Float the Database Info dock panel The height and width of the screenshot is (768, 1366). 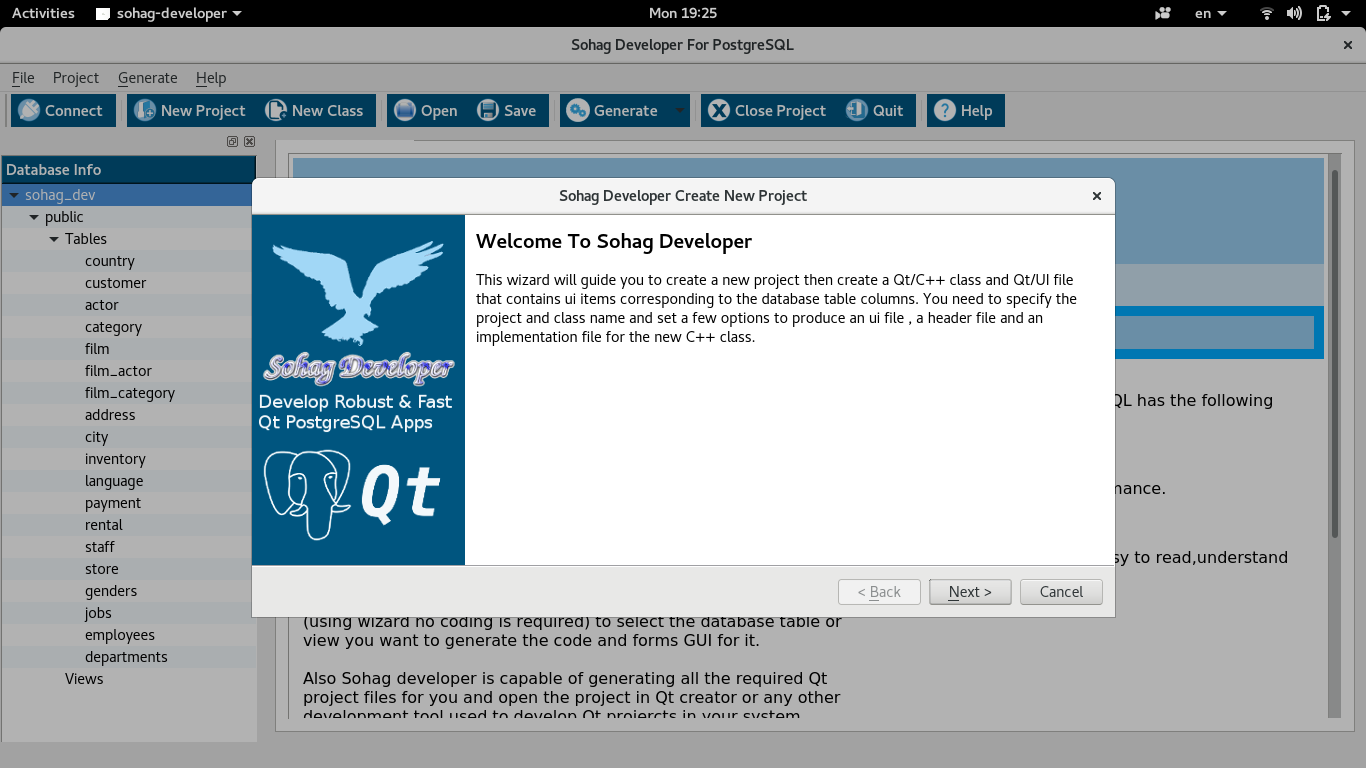(x=232, y=142)
